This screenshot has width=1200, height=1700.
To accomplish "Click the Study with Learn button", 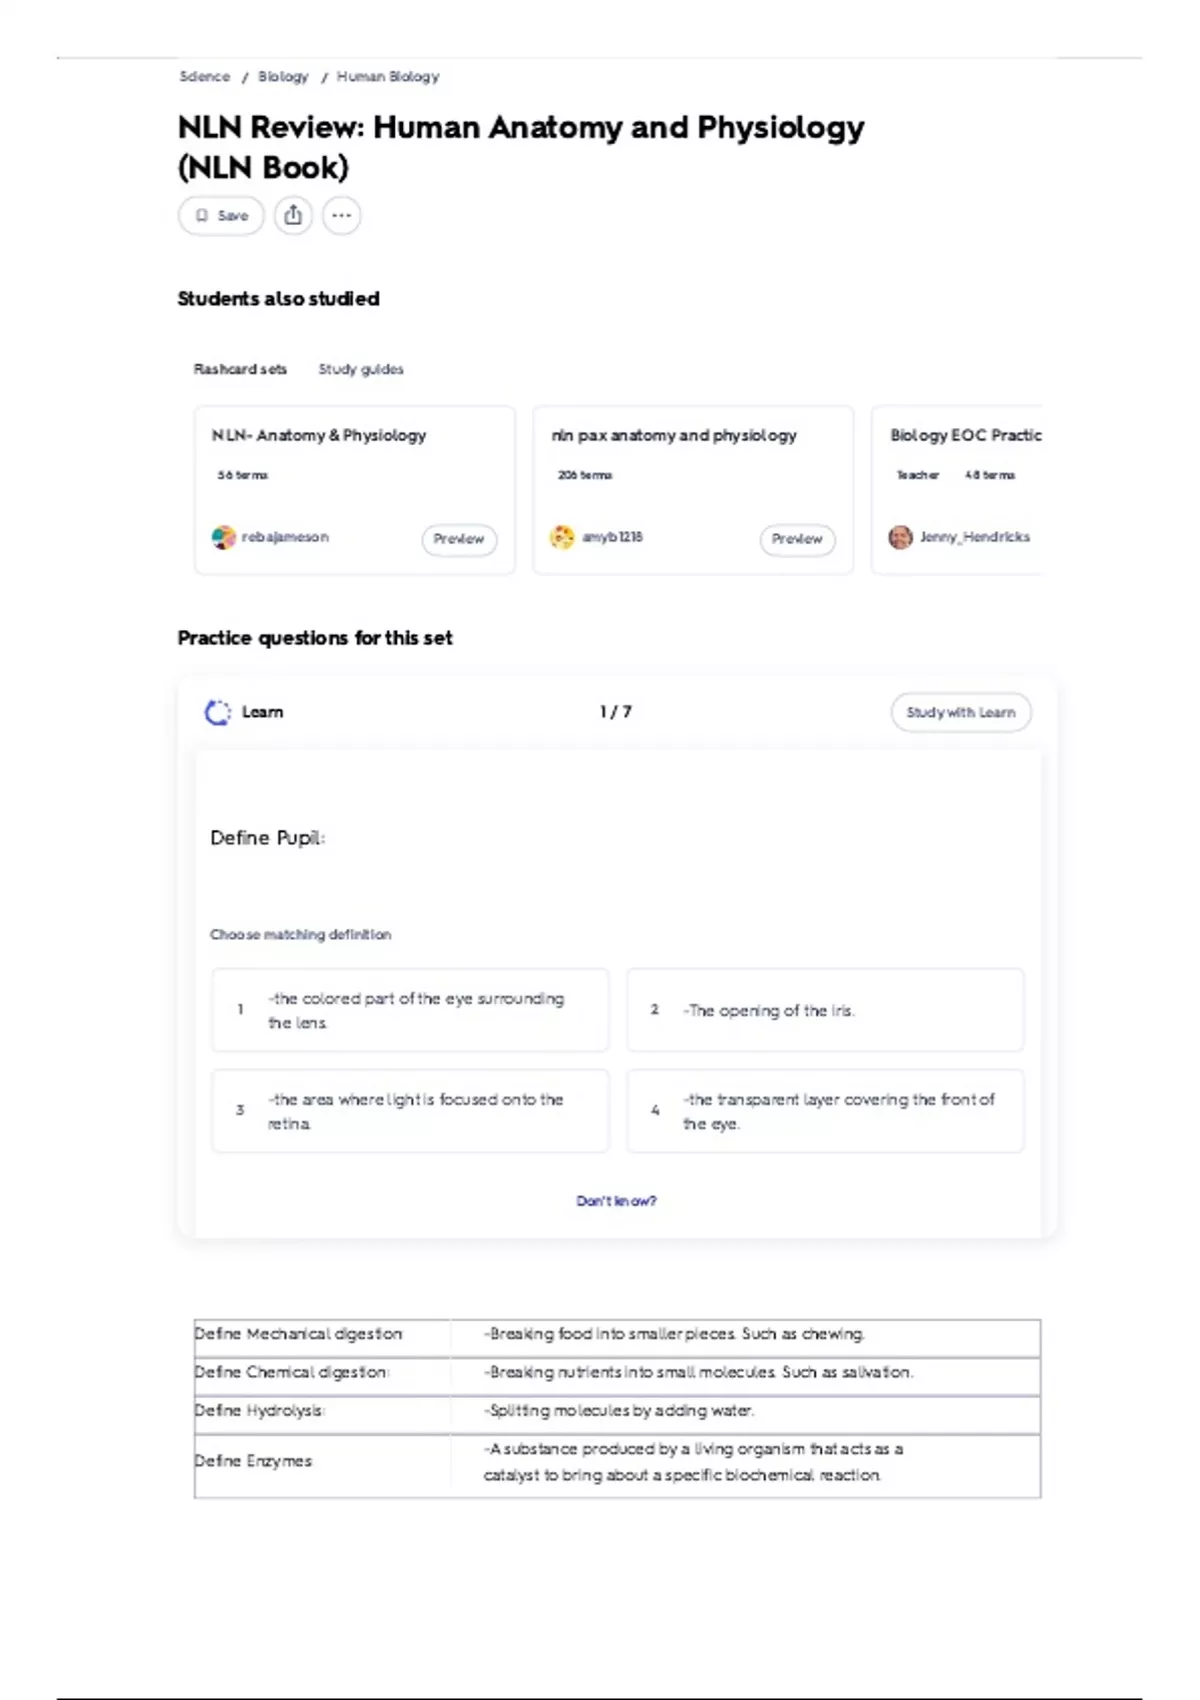I will [x=960, y=712].
